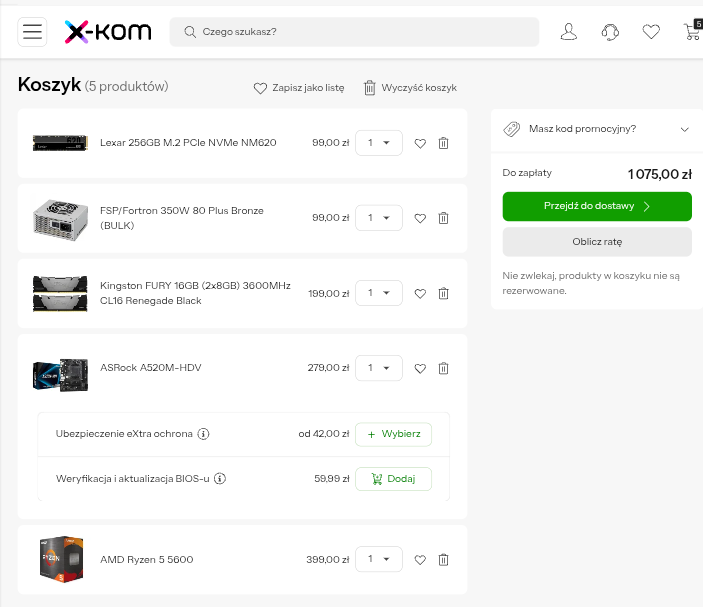
Task: Click the Oblicz ratę button
Action: [x=596, y=242]
